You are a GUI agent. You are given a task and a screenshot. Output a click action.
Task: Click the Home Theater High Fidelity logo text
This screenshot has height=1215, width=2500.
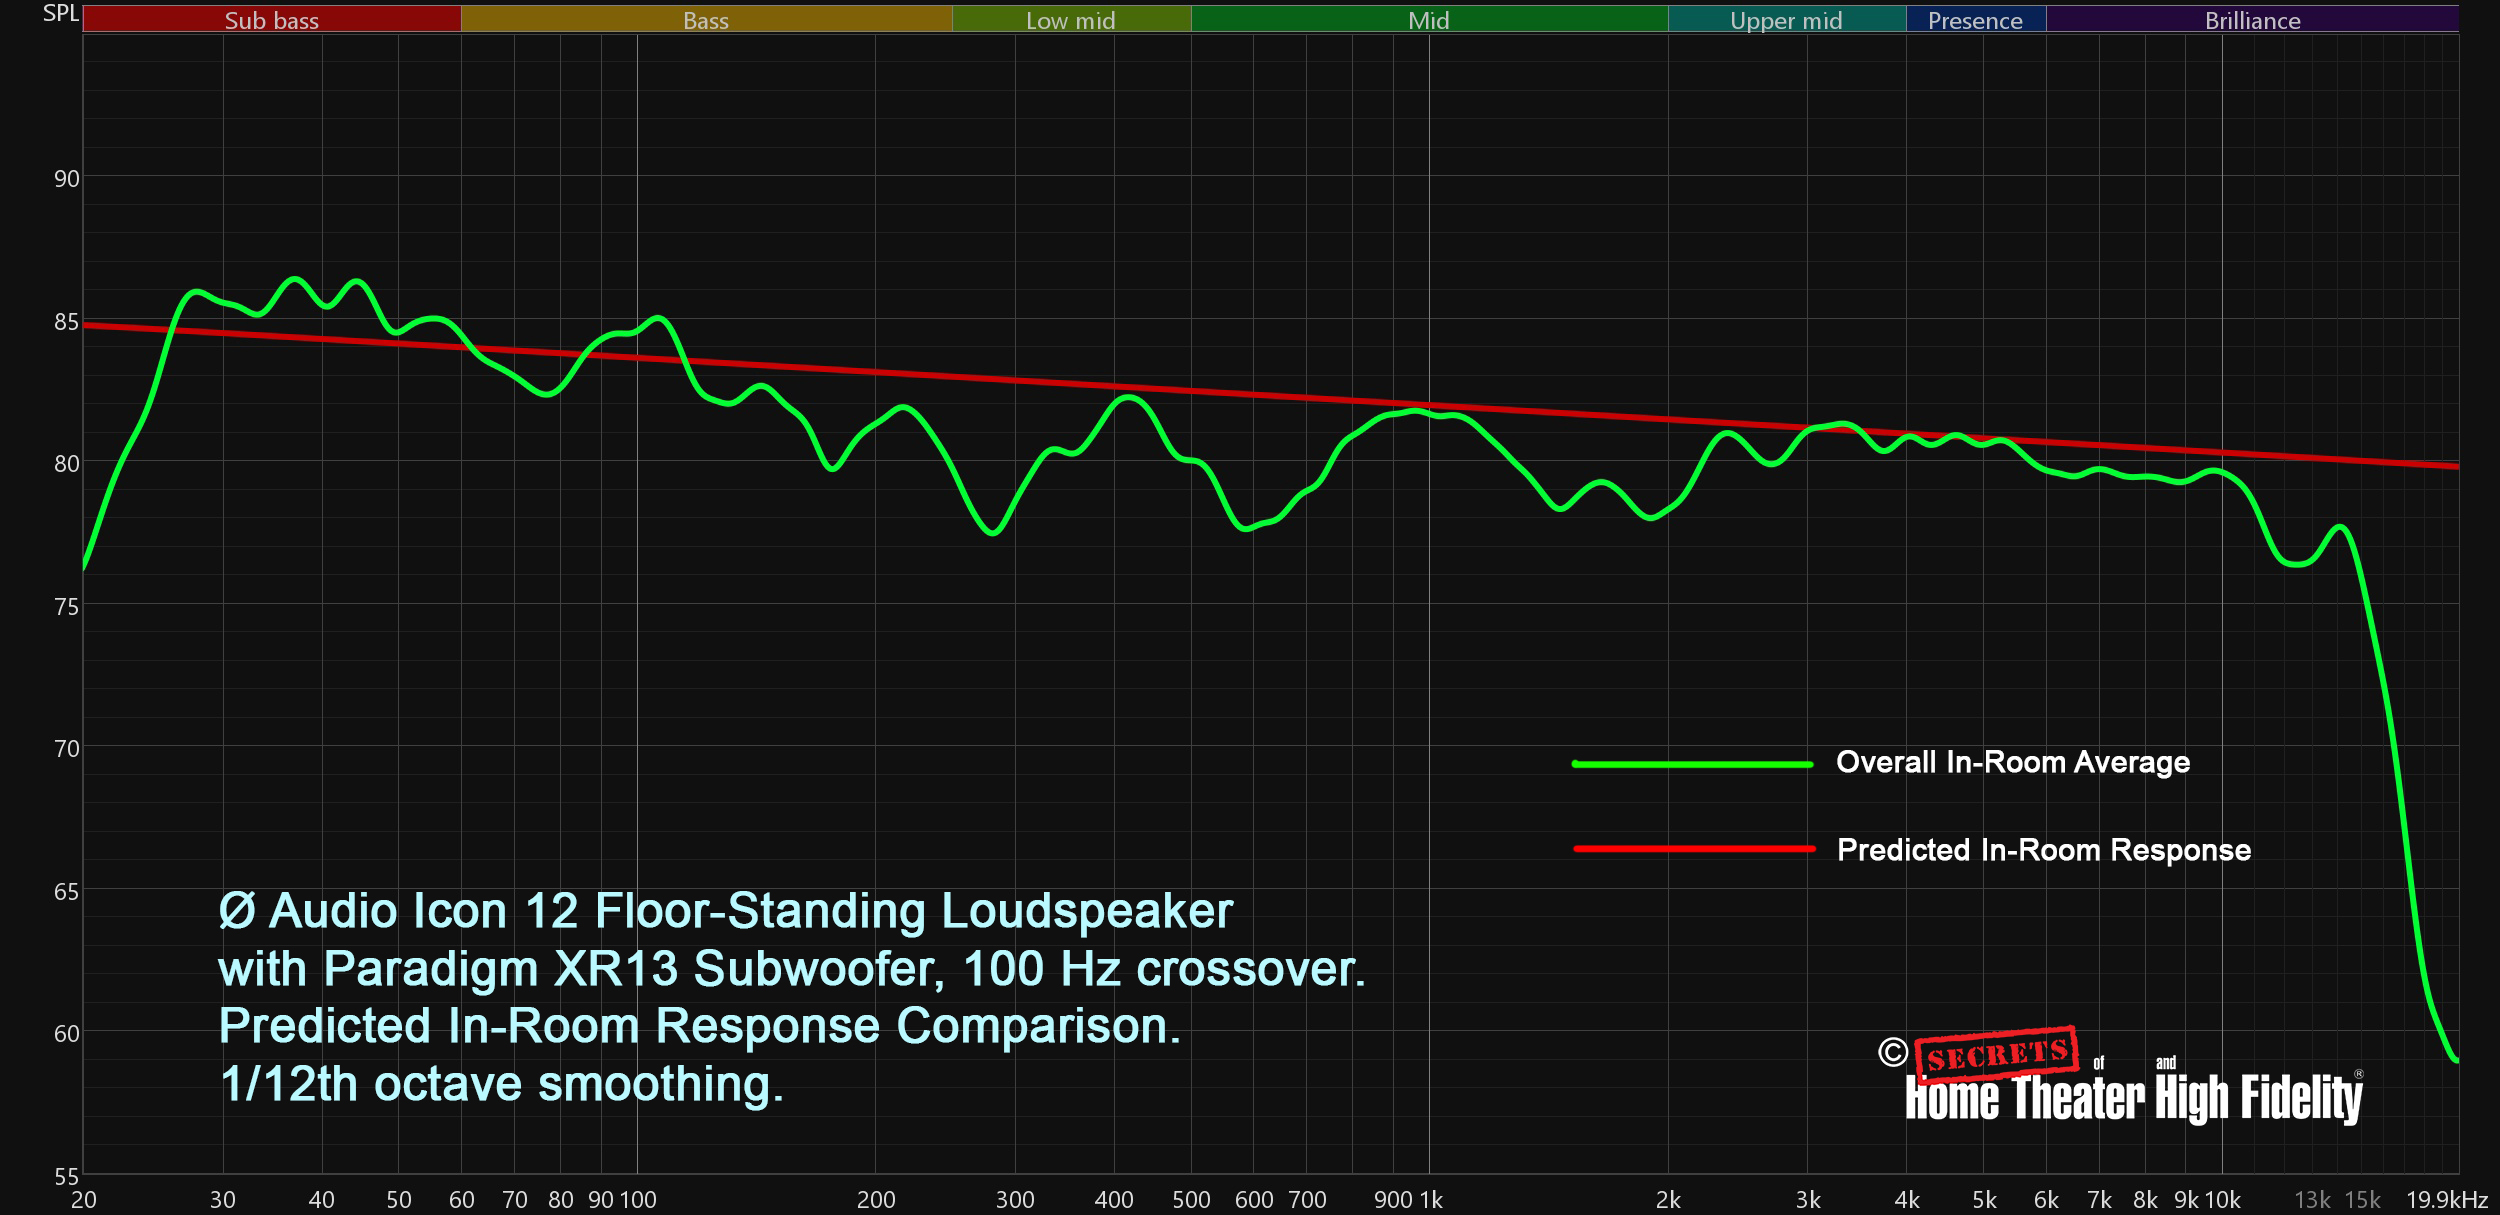pos(2133,1098)
